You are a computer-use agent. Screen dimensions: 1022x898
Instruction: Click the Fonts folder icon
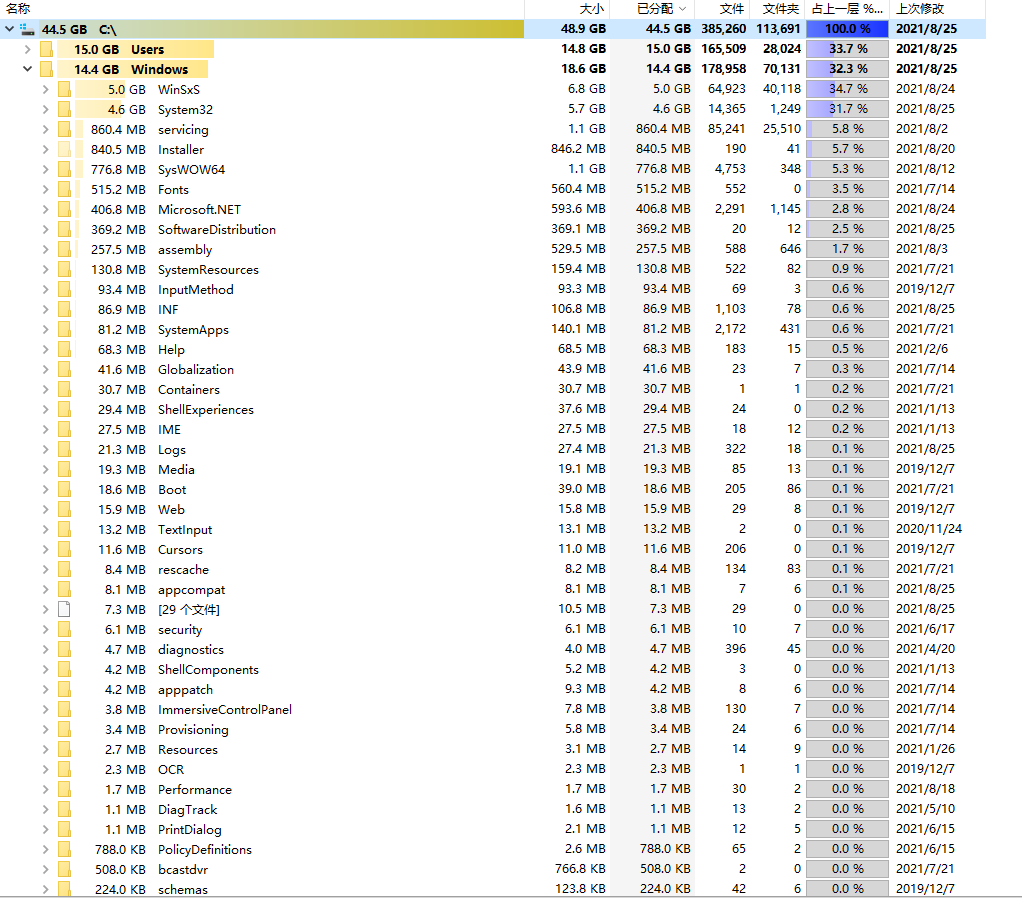[64, 189]
